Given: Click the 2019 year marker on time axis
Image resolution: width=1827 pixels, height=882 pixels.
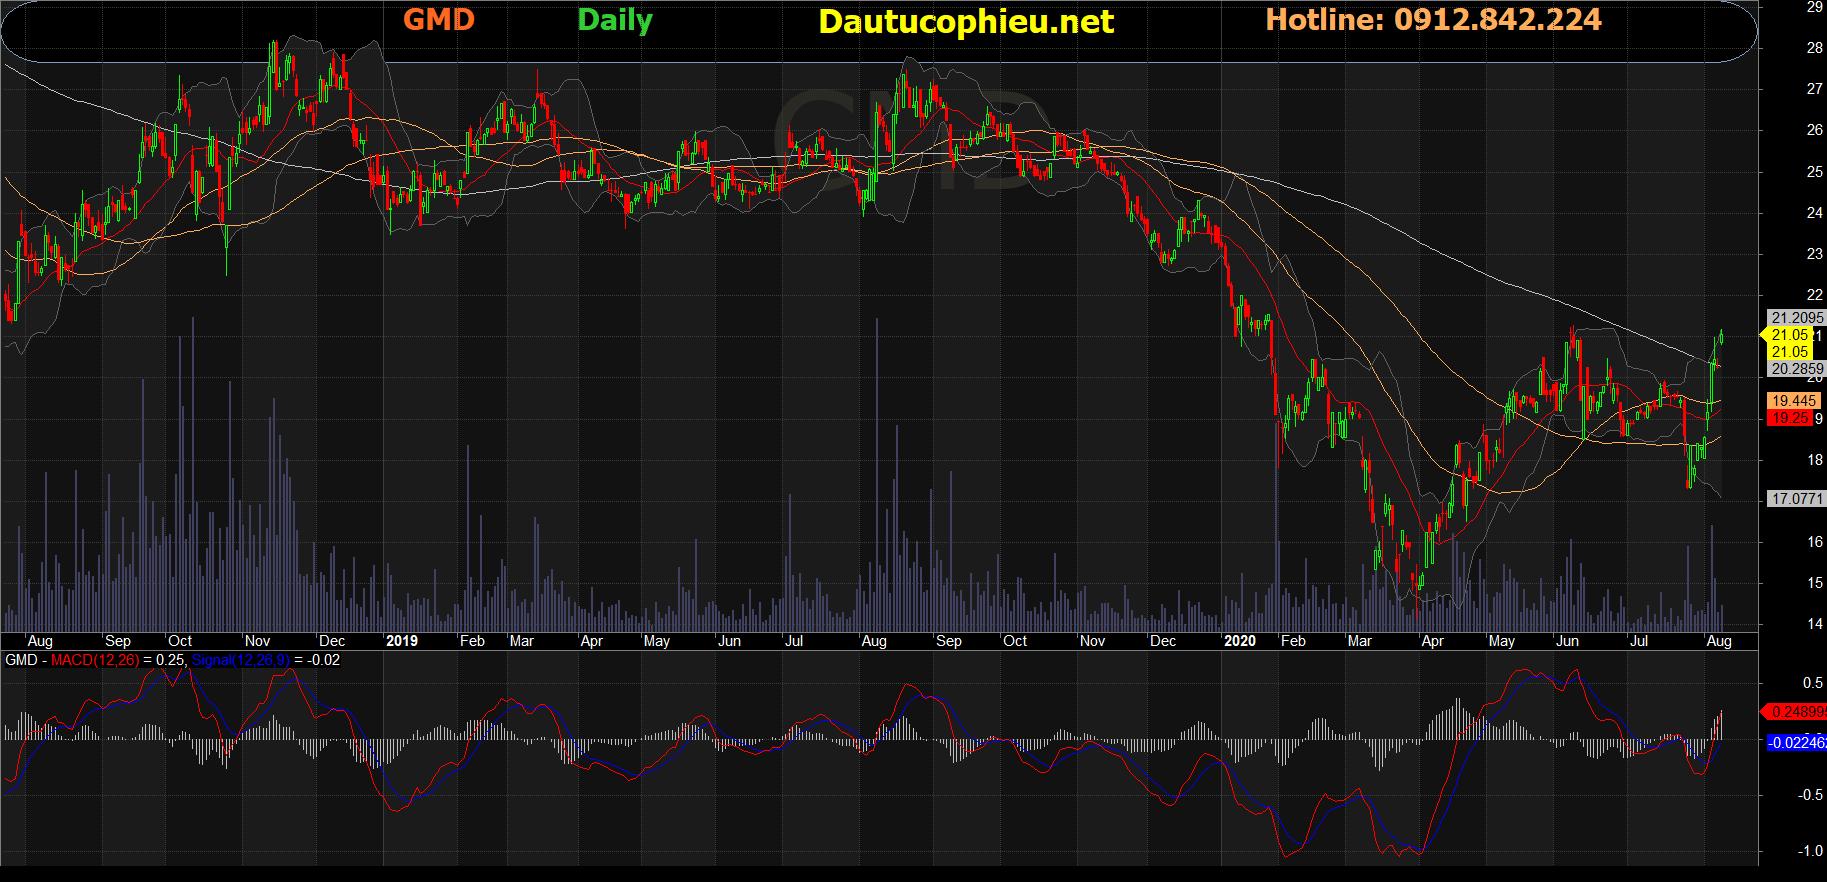Looking at the screenshot, I should pos(402,641).
